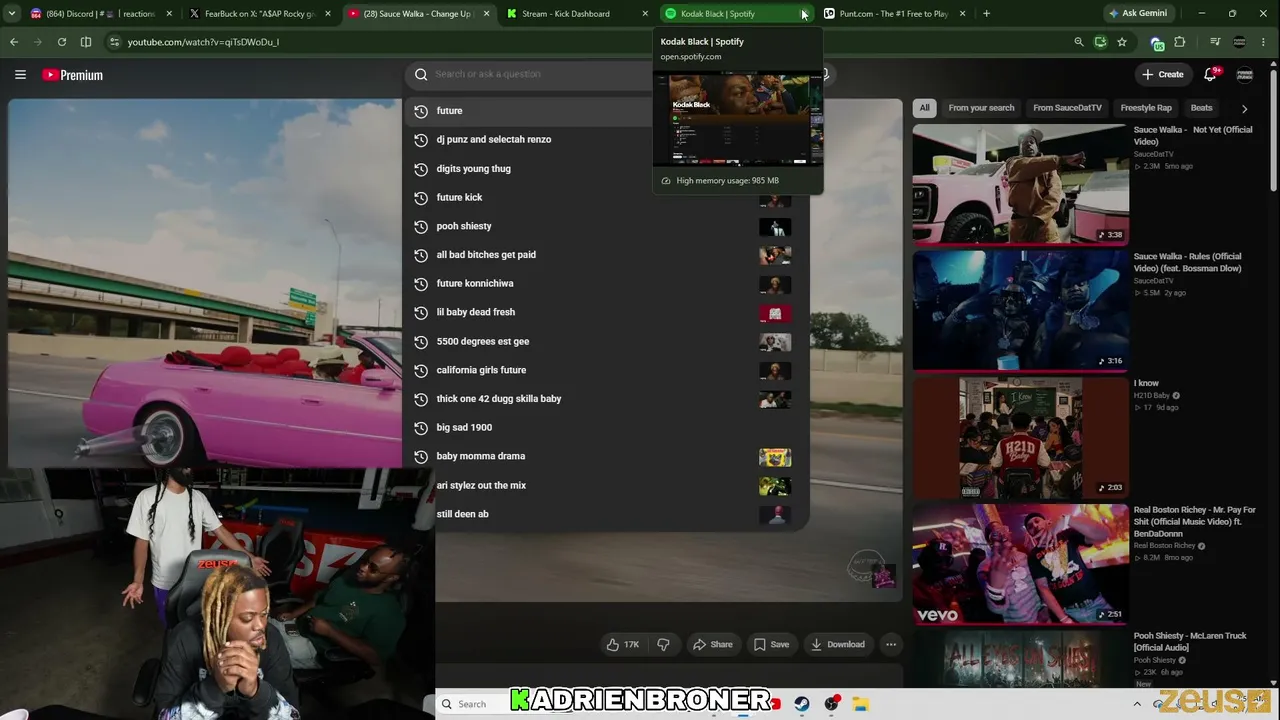Open the YouTube hamburger guide menu
1280x720 pixels.
click(x=20, y=74)
